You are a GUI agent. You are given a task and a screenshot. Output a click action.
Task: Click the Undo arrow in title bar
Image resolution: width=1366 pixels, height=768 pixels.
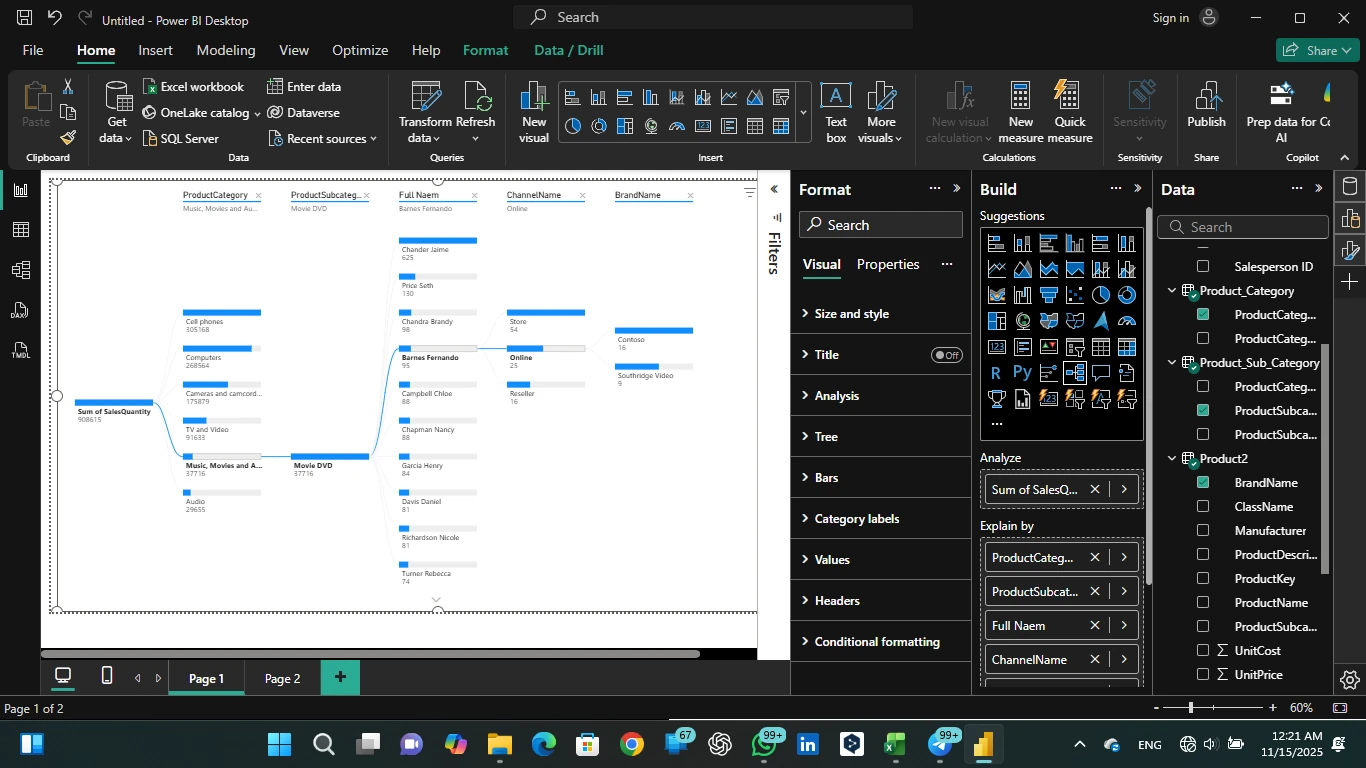55,18
